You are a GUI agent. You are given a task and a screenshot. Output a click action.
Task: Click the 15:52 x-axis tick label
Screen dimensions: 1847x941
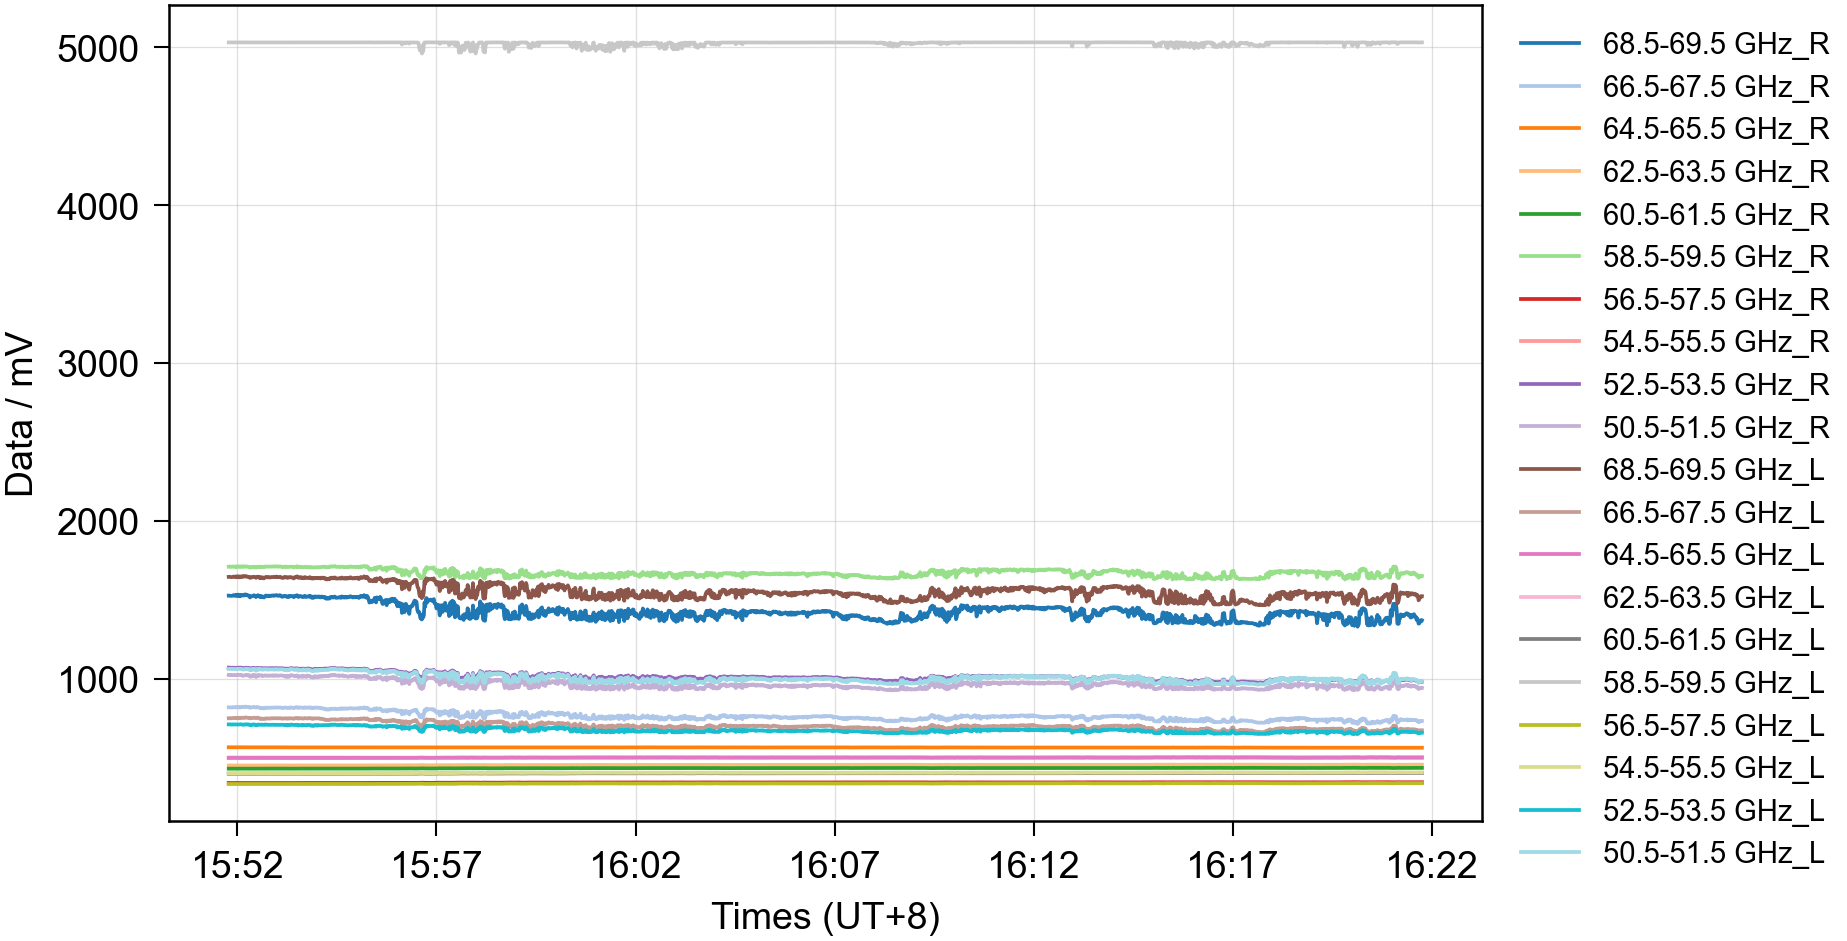click(x=237, y=865)
